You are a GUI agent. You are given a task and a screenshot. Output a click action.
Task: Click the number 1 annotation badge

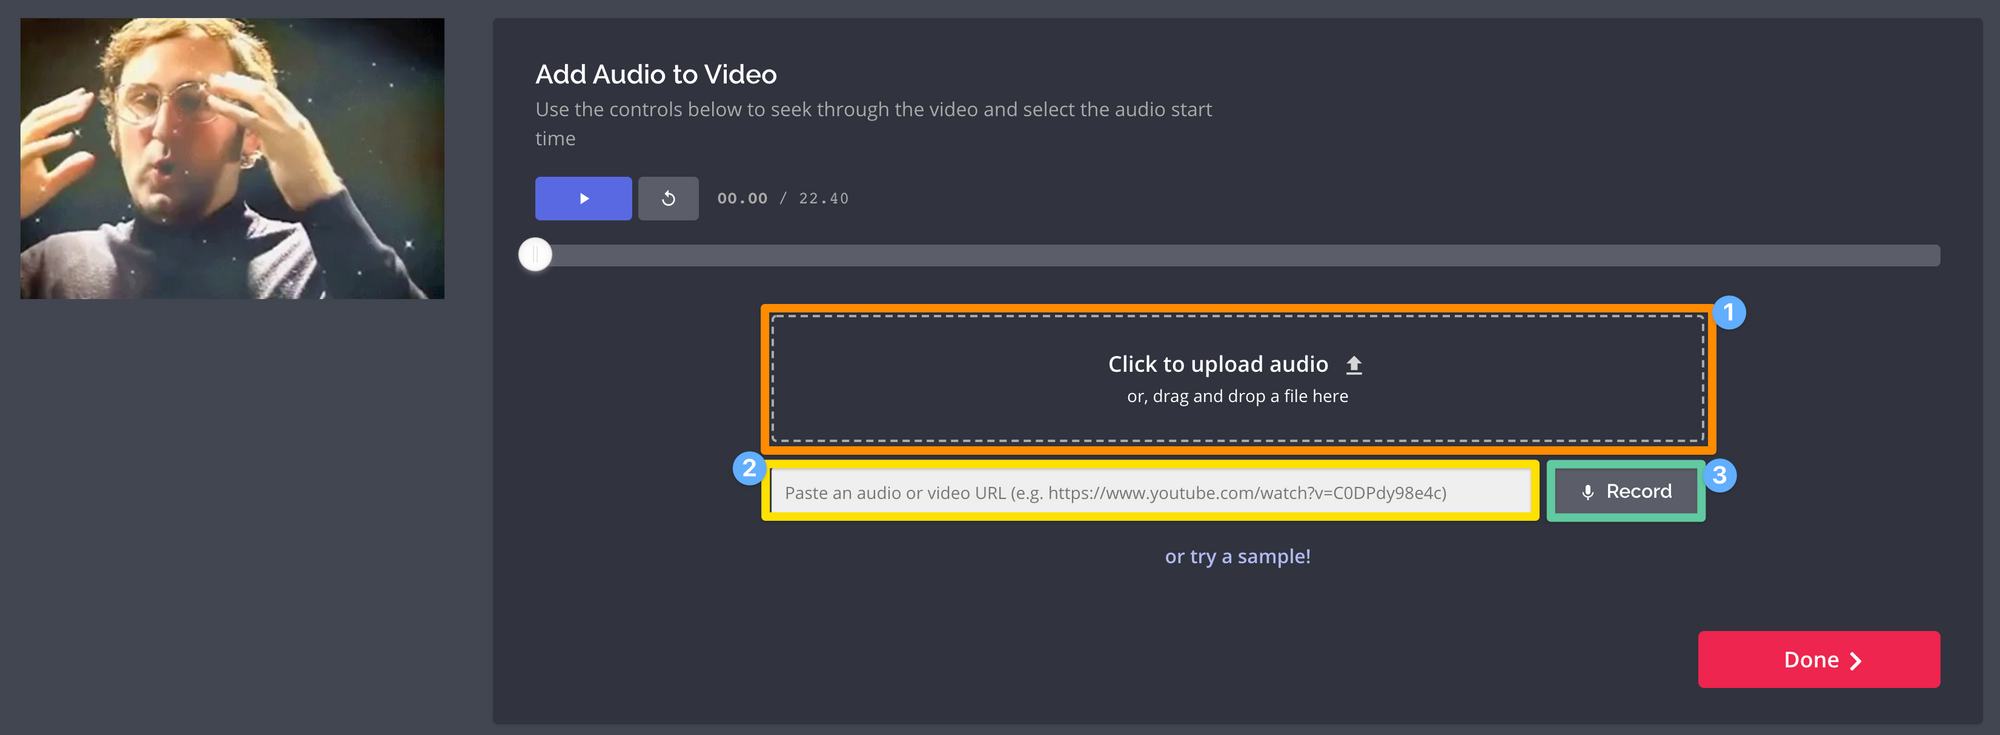(x=1729, y=313)
